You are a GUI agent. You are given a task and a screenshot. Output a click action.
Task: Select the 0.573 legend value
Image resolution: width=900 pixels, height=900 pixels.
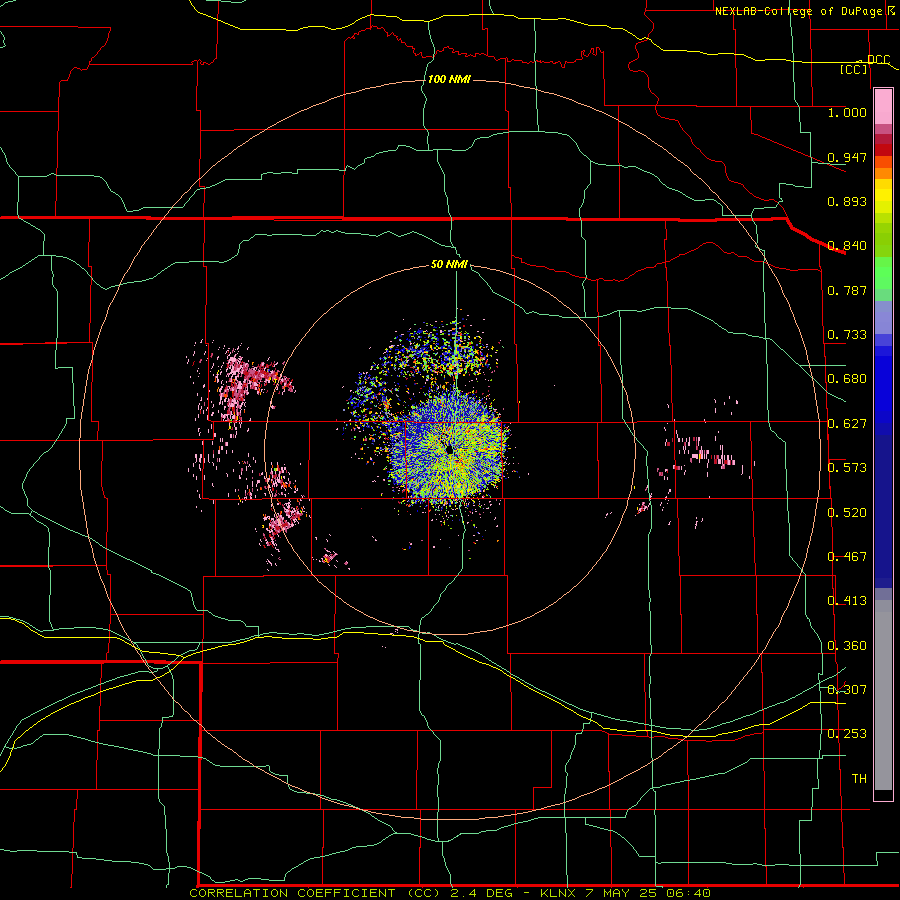click(x=847, y=468)
